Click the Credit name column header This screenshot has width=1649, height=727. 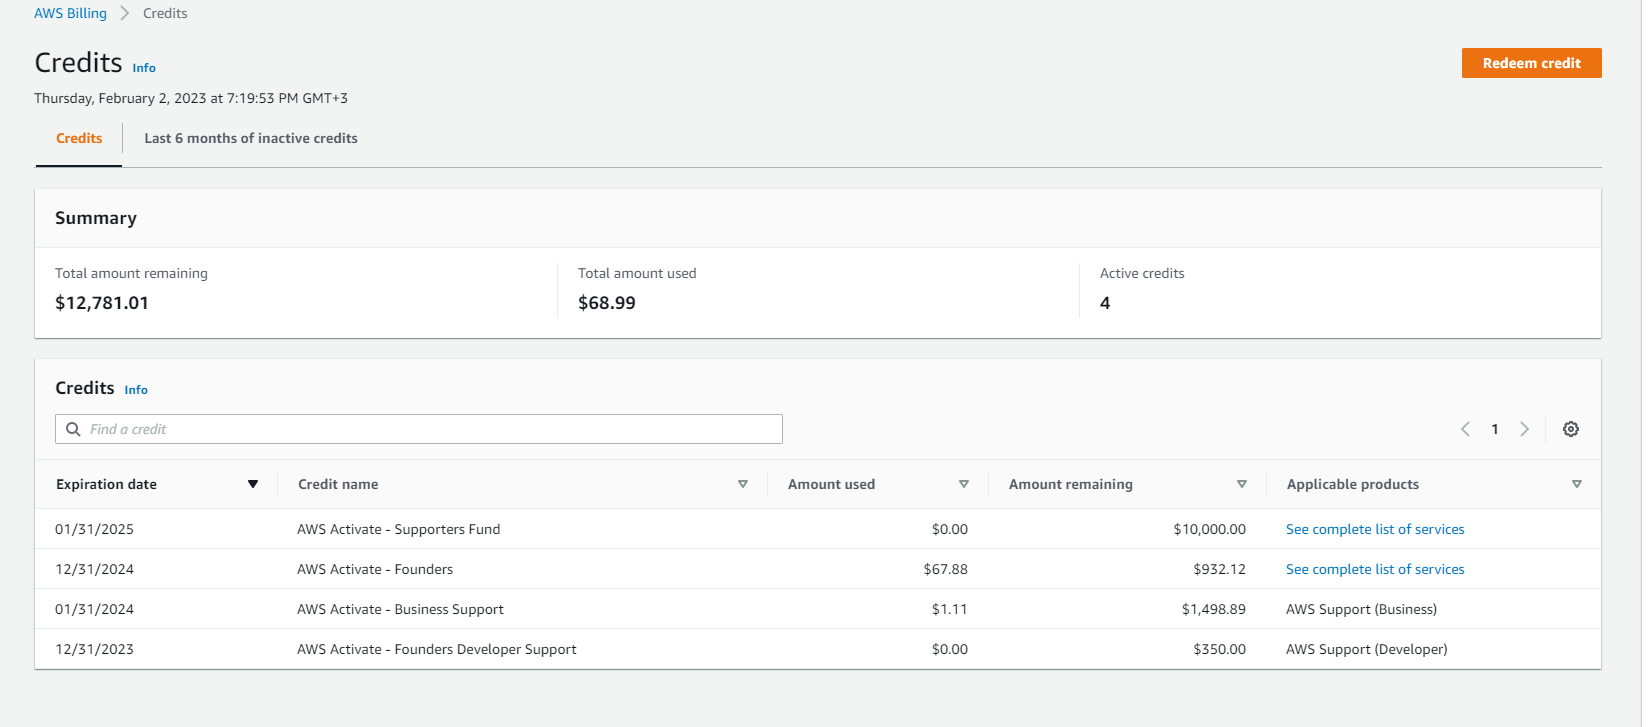coord(338,484)
